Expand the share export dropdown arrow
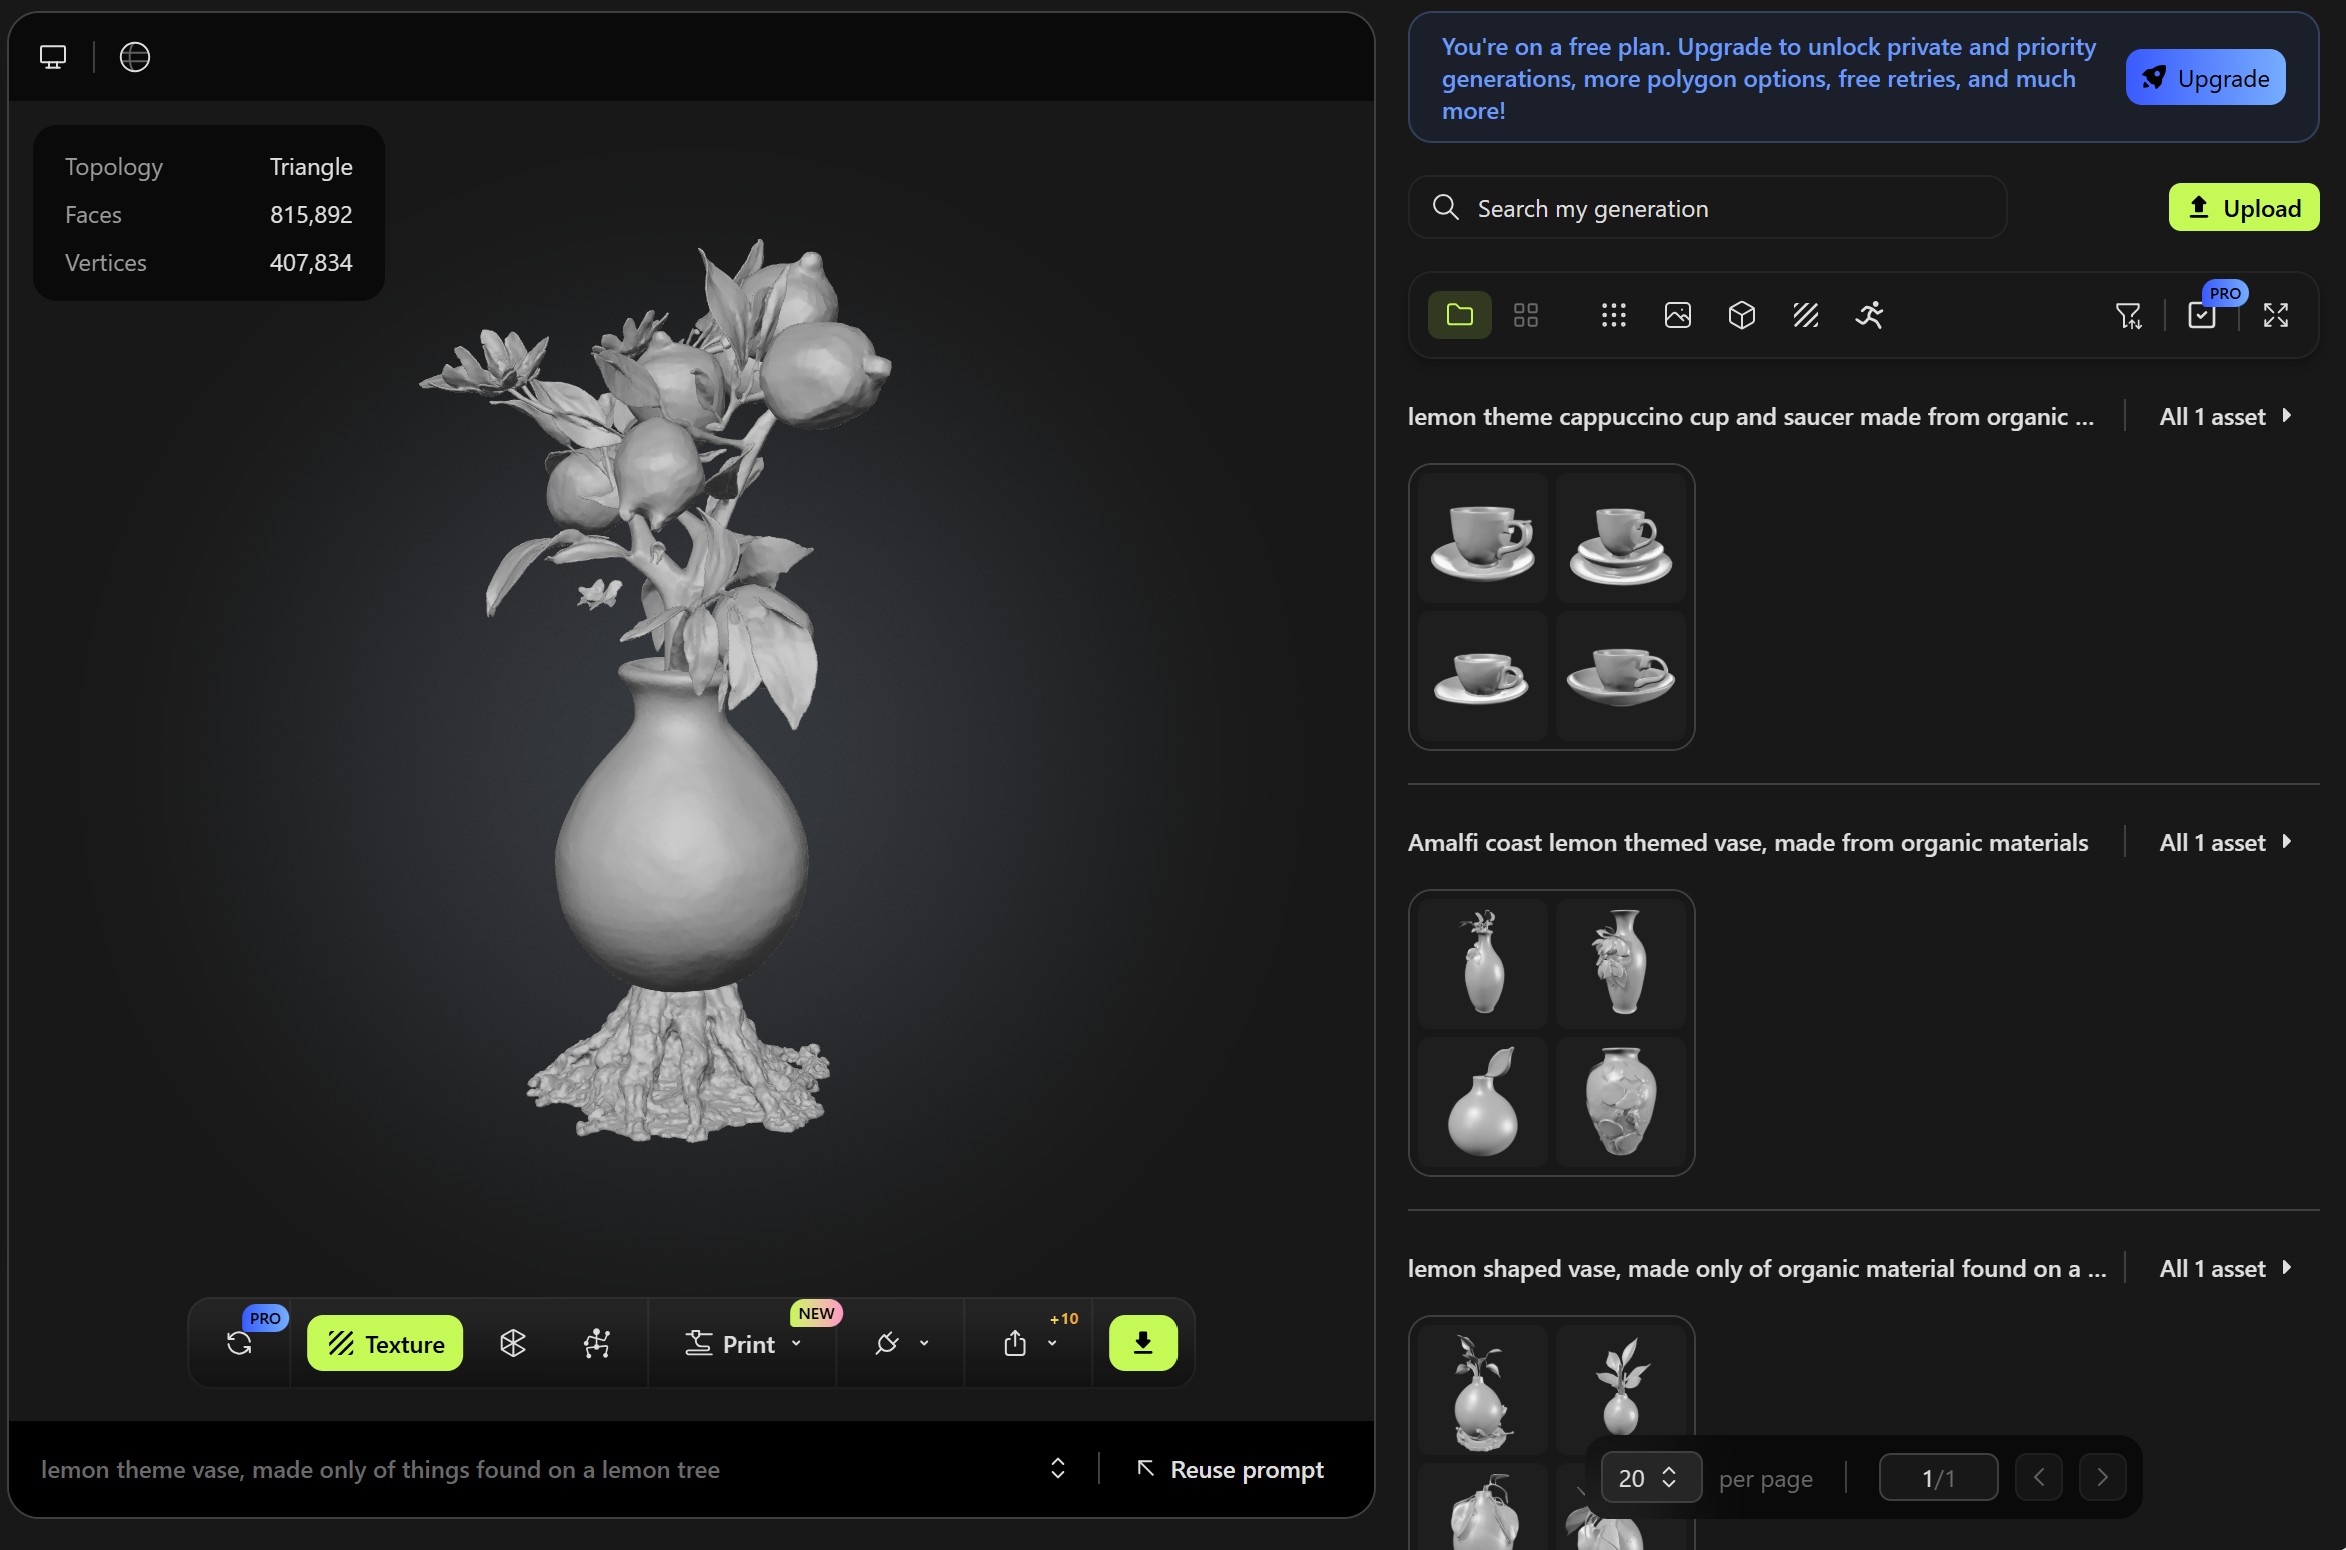The width and height of the screenshot is (2346, 1550). pos(1052,1343)
